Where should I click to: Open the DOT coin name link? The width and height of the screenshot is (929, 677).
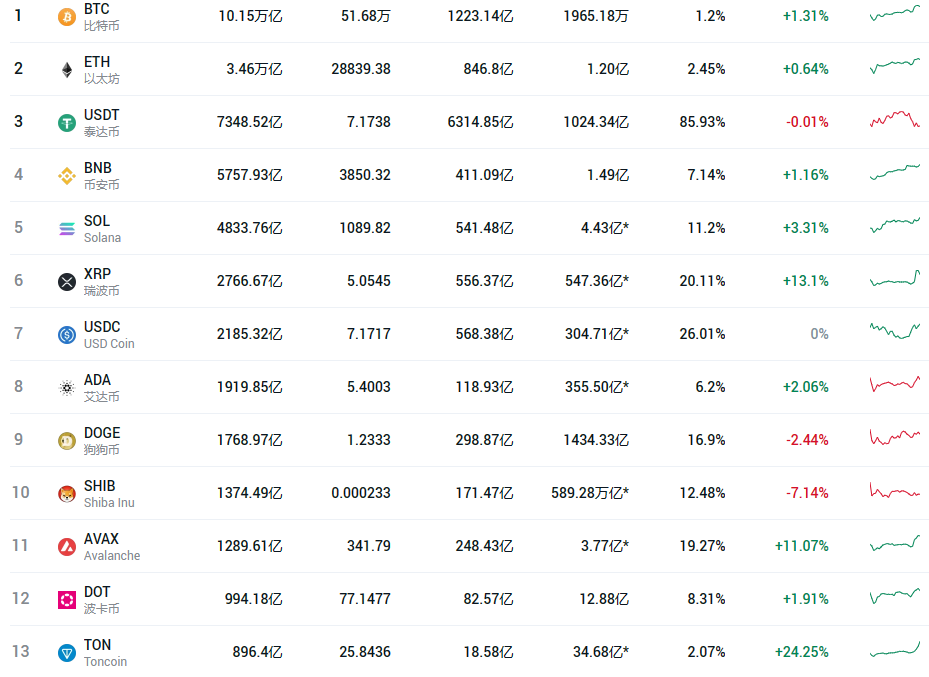pyautogui.click(x=97, y=592)
